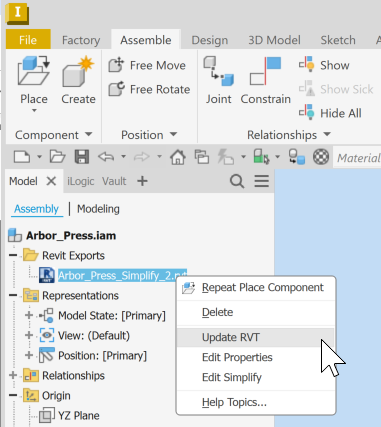Choose Edit Properties in context menu

click(x=256, y=357)
